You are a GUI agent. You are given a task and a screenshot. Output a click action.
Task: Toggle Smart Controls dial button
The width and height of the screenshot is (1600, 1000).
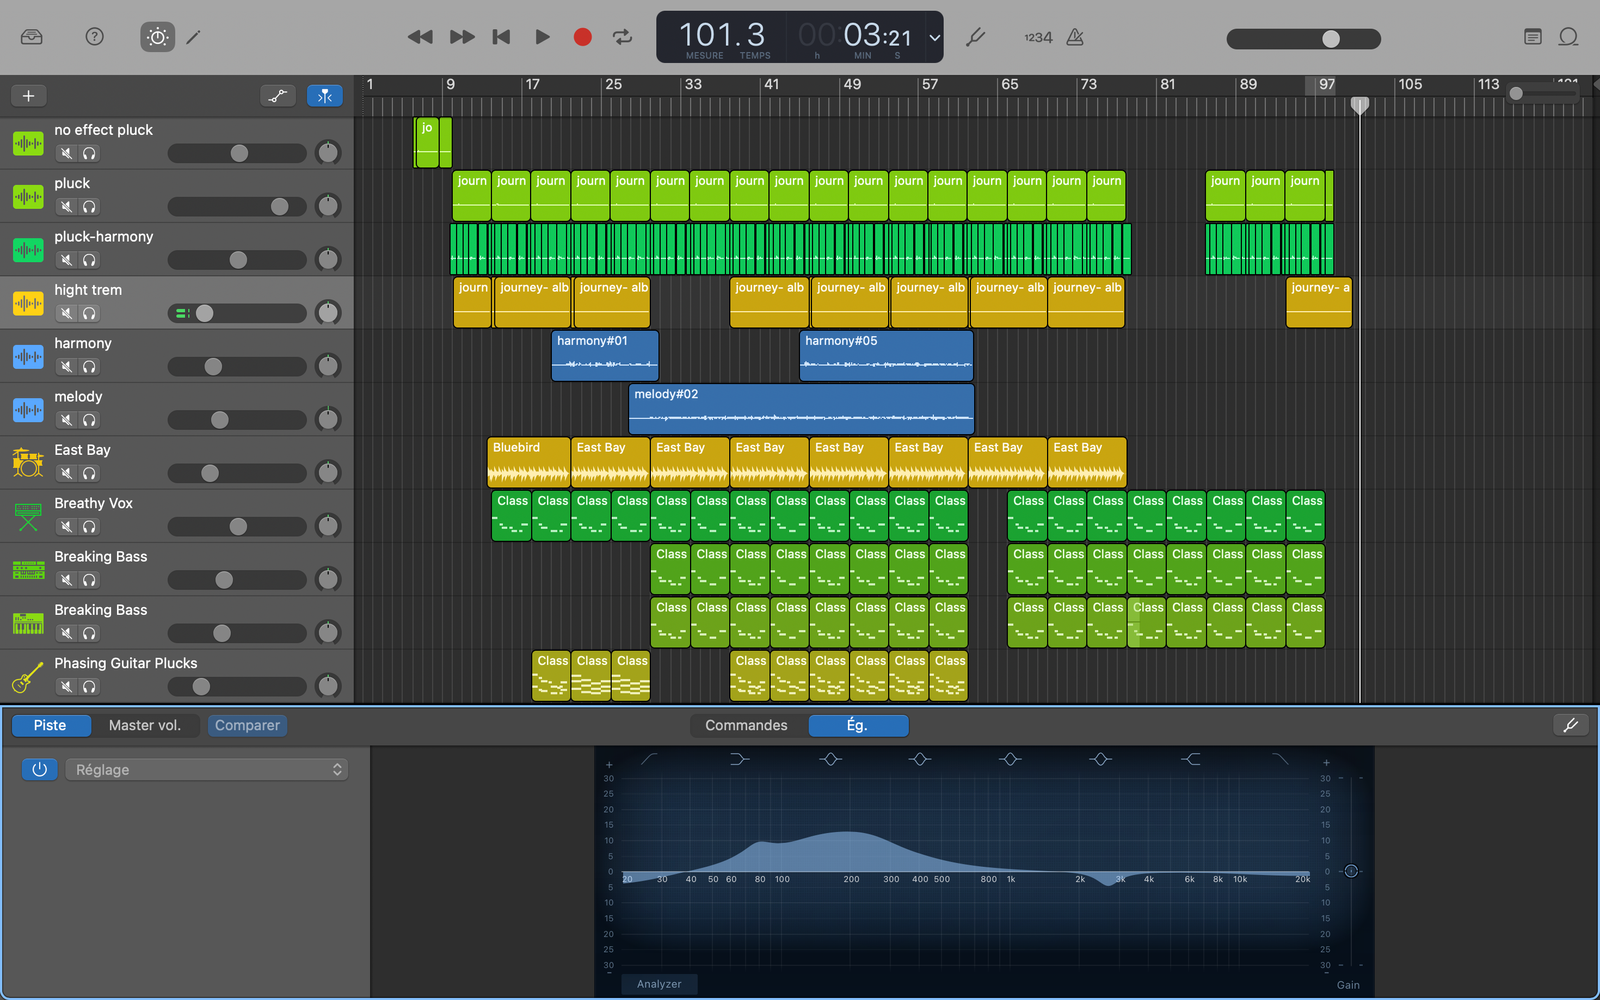point(157,37)
